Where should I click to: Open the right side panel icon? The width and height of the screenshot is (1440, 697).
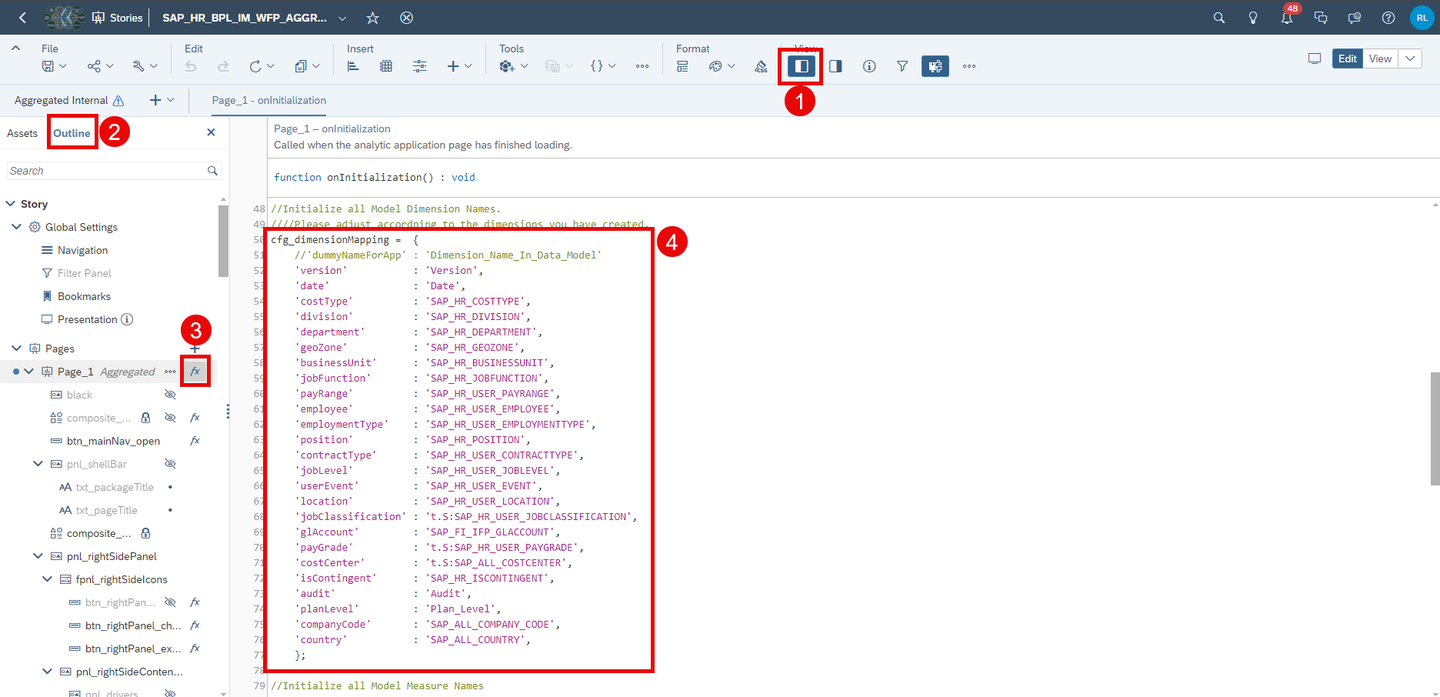click(x=836, y=66)
